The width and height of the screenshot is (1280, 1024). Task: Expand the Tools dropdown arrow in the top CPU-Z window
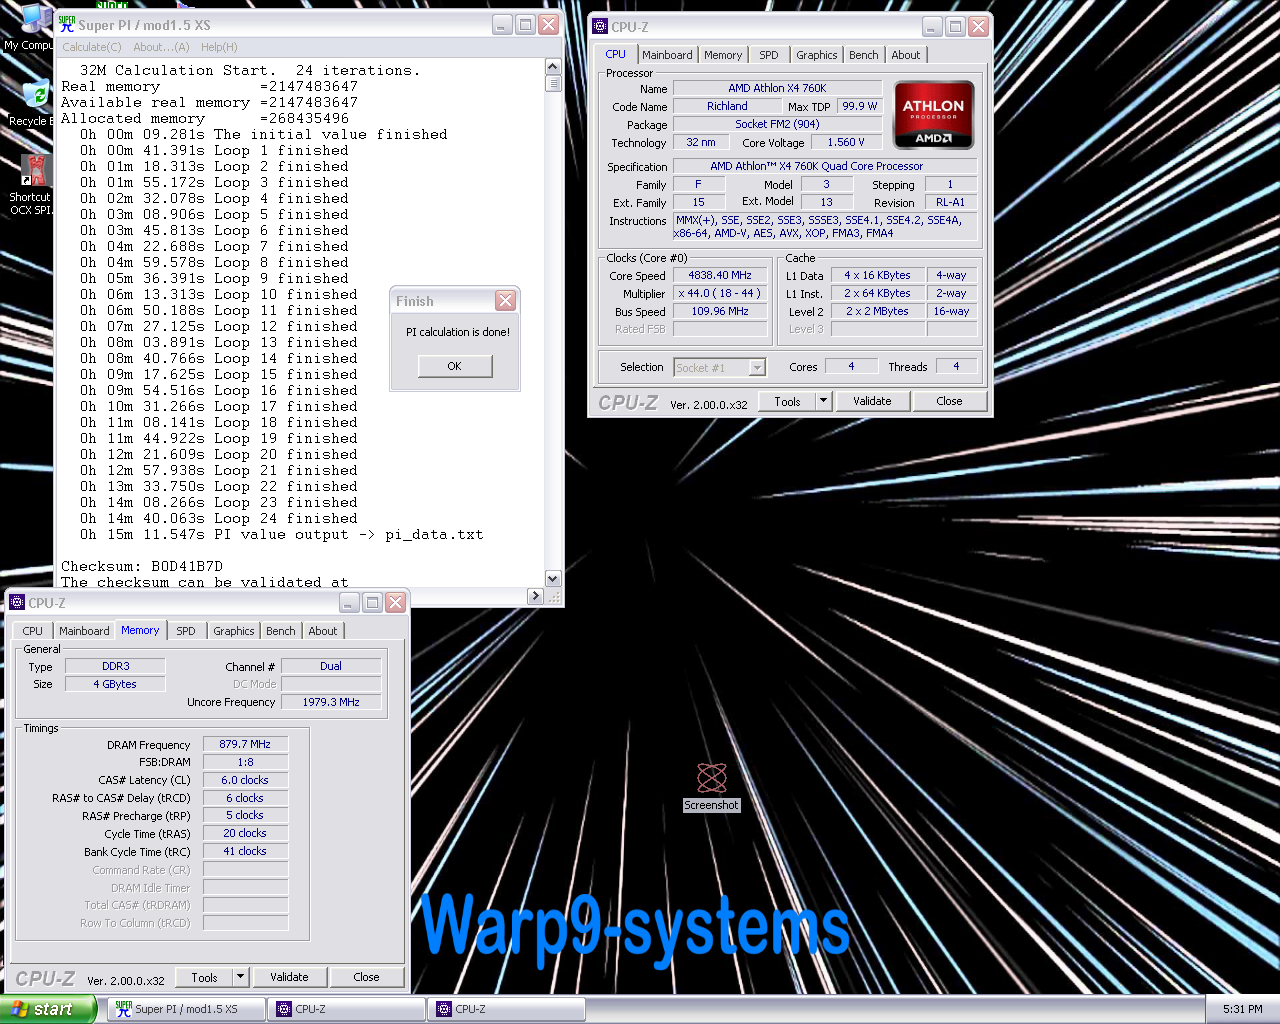823,401
